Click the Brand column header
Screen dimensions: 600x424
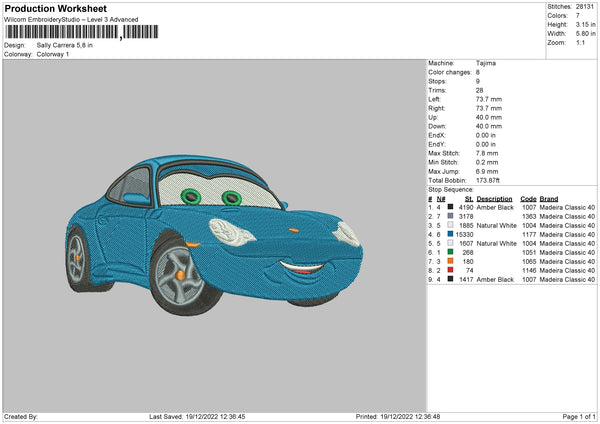click(x=549, y=198)
